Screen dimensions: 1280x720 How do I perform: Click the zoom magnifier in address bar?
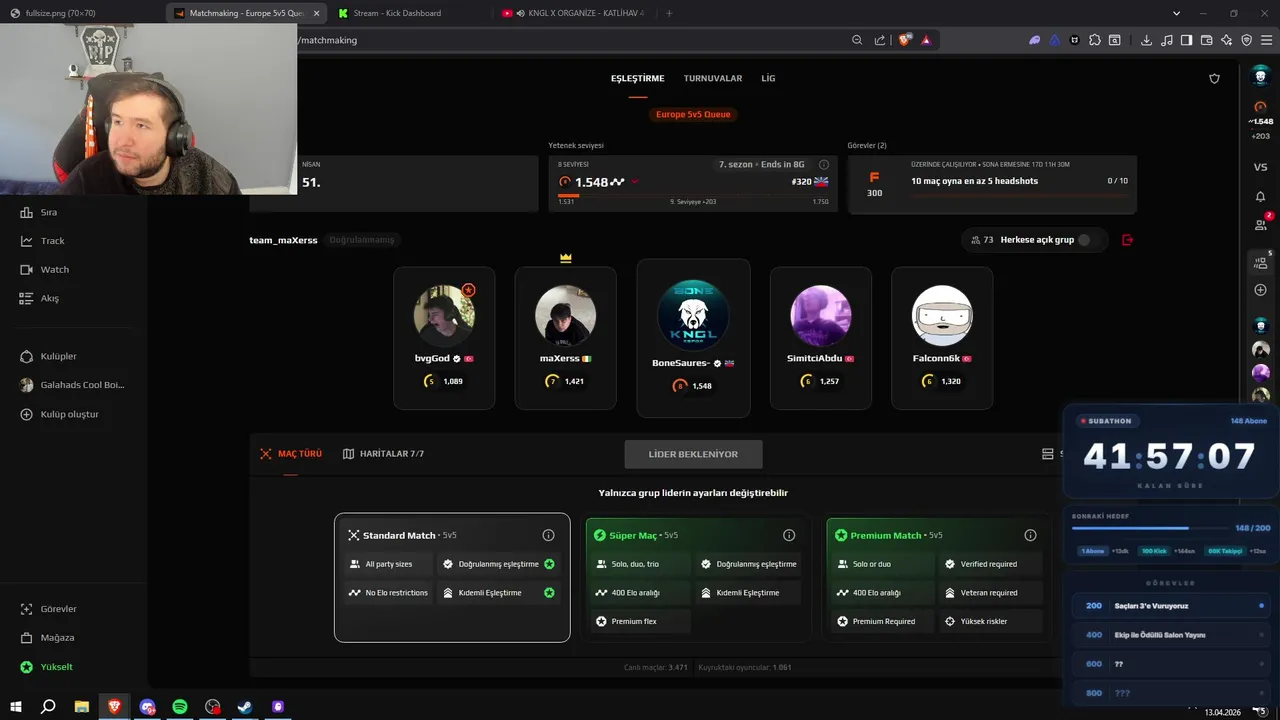(x=857, y=40)
